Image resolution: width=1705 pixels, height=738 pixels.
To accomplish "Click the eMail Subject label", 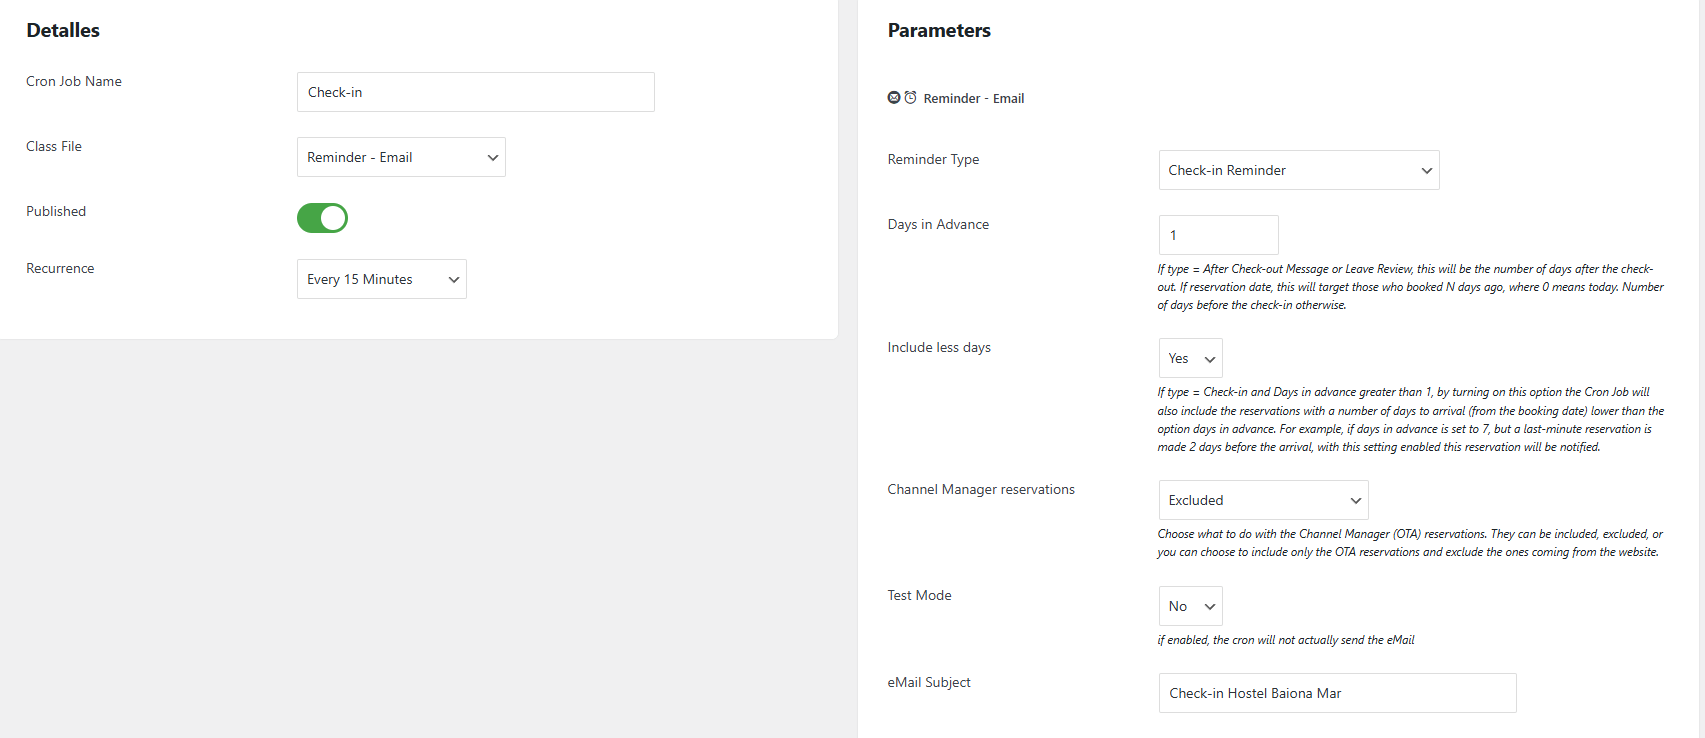I will 929,682.
